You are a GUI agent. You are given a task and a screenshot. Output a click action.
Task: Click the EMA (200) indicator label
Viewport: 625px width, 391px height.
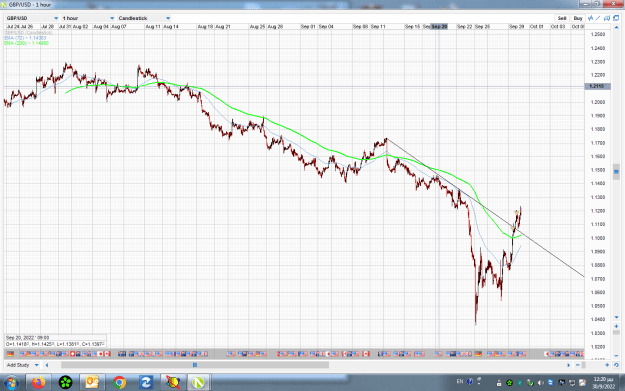(x=27, y=43)
